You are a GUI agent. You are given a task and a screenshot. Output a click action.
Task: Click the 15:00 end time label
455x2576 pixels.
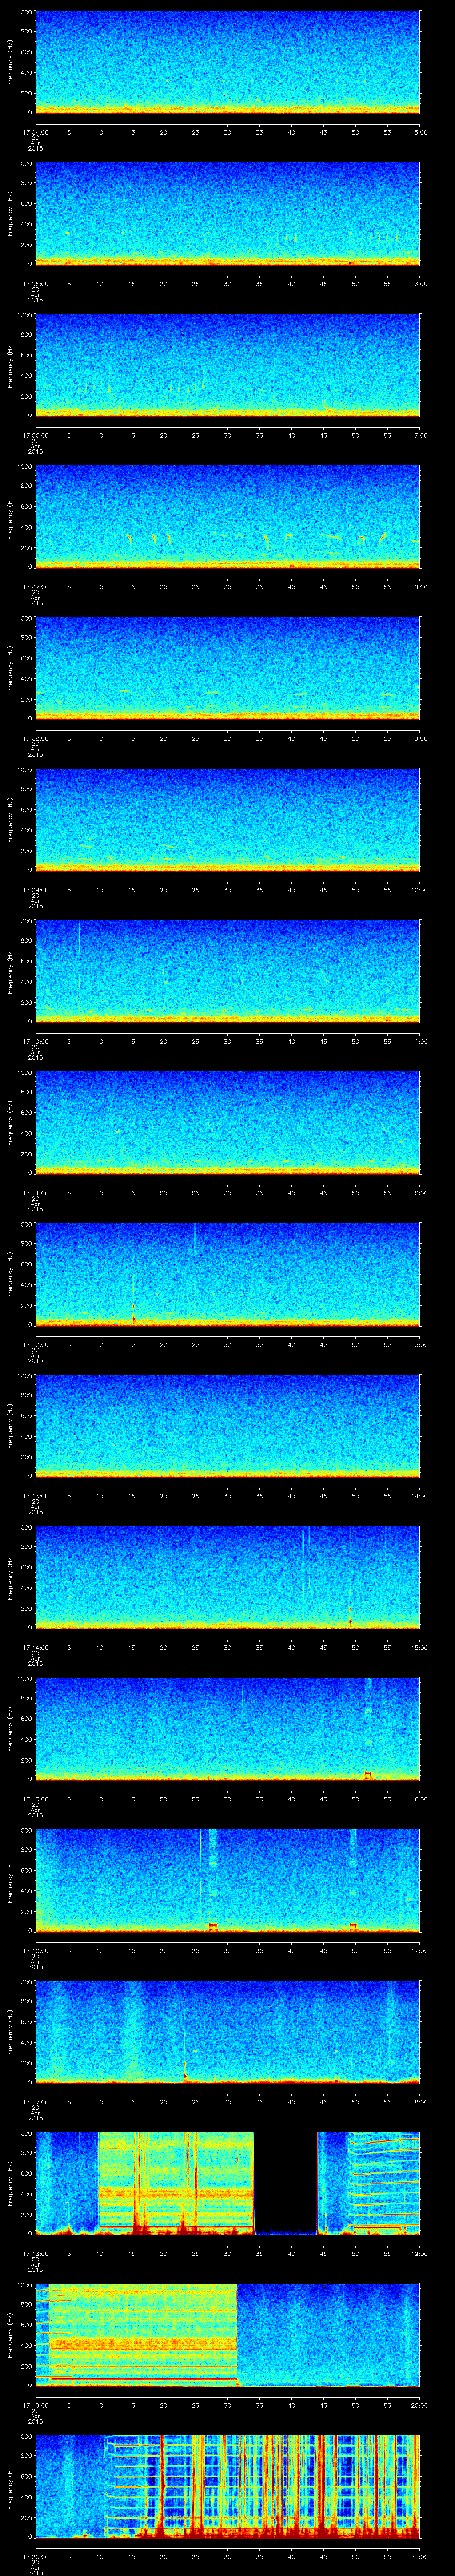(419, 1647)
